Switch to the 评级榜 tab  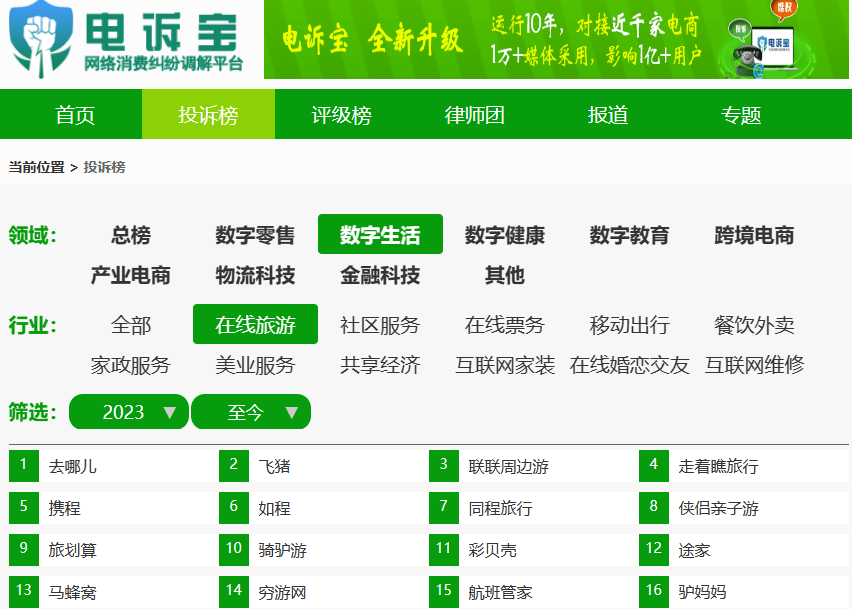tap(341, 115)
